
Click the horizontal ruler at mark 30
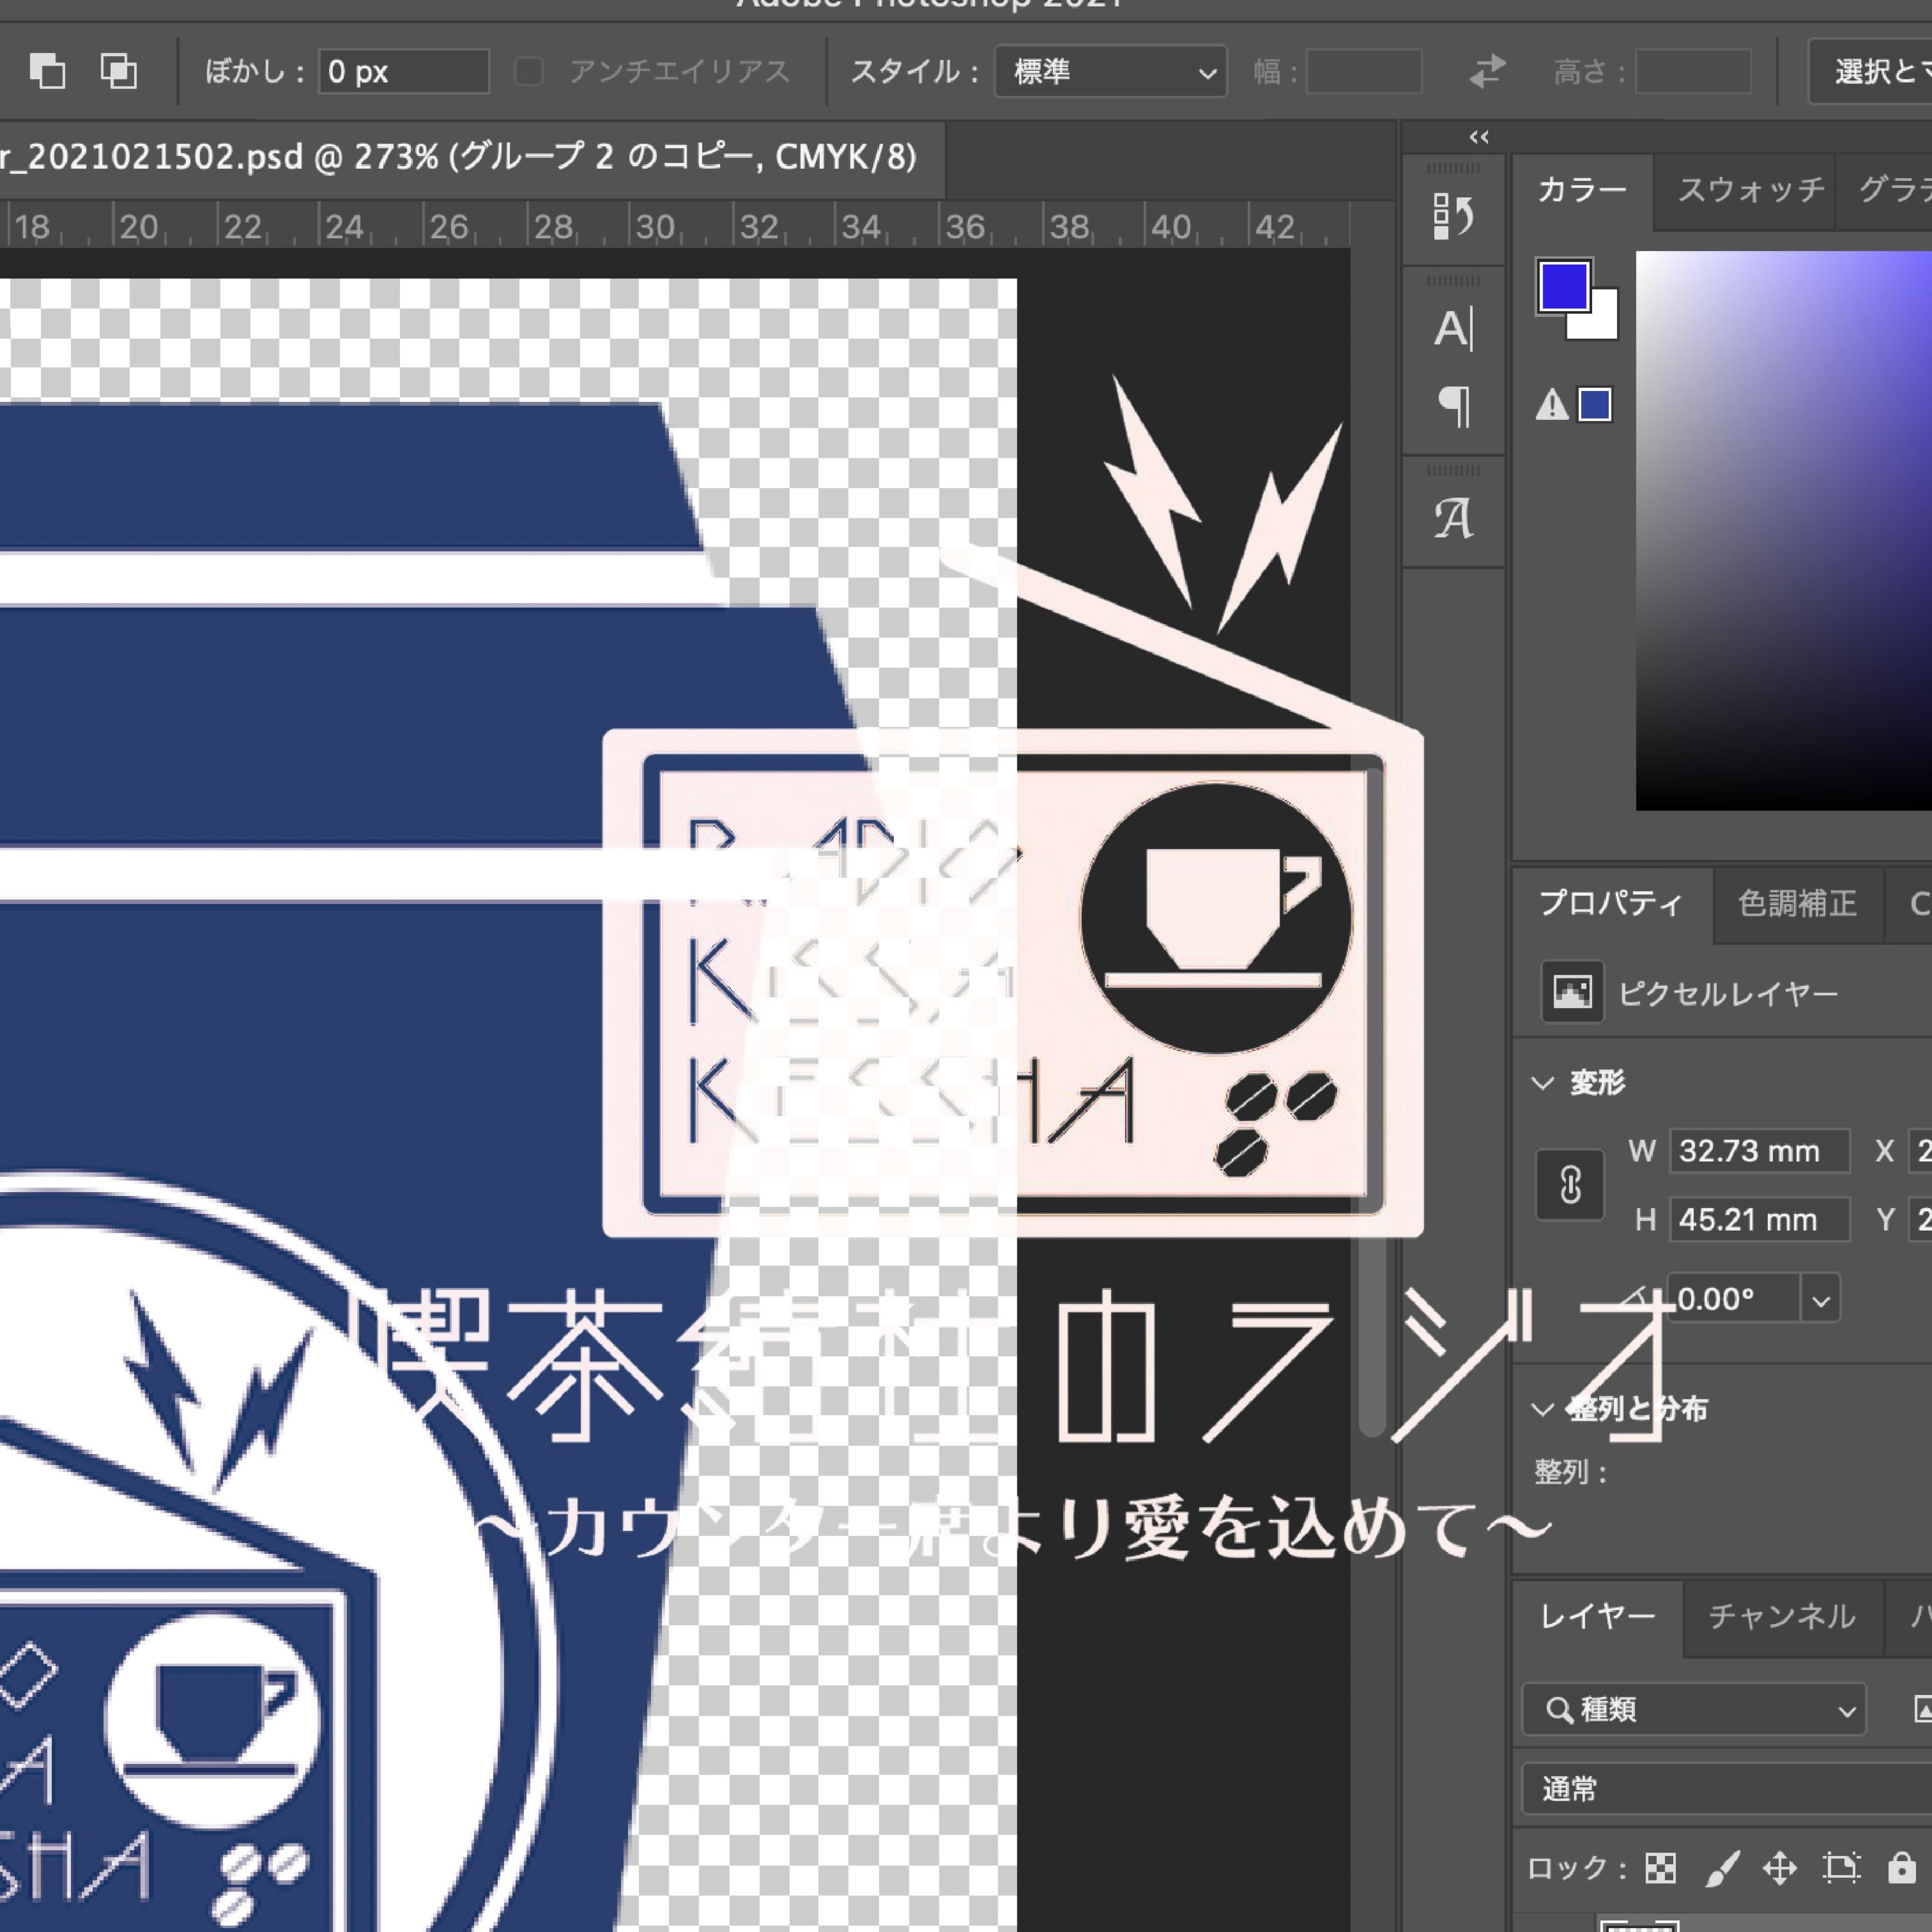pyautogui.click(x=655, y=227)
